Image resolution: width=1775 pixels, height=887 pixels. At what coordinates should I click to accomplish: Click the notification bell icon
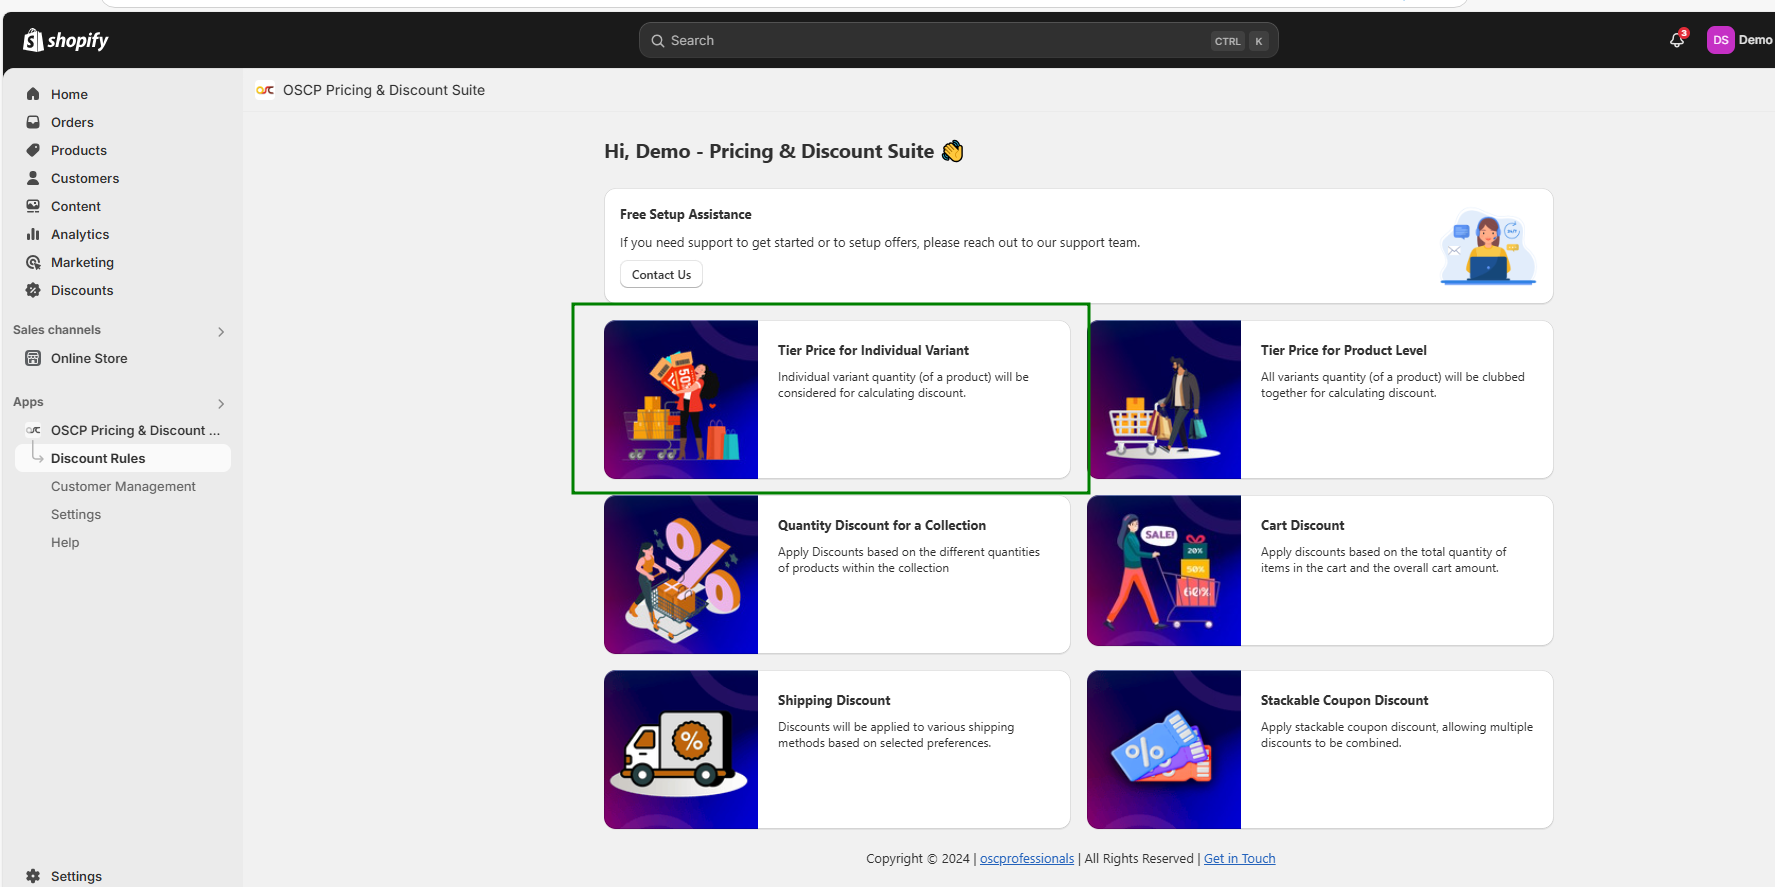(1677, 40)
